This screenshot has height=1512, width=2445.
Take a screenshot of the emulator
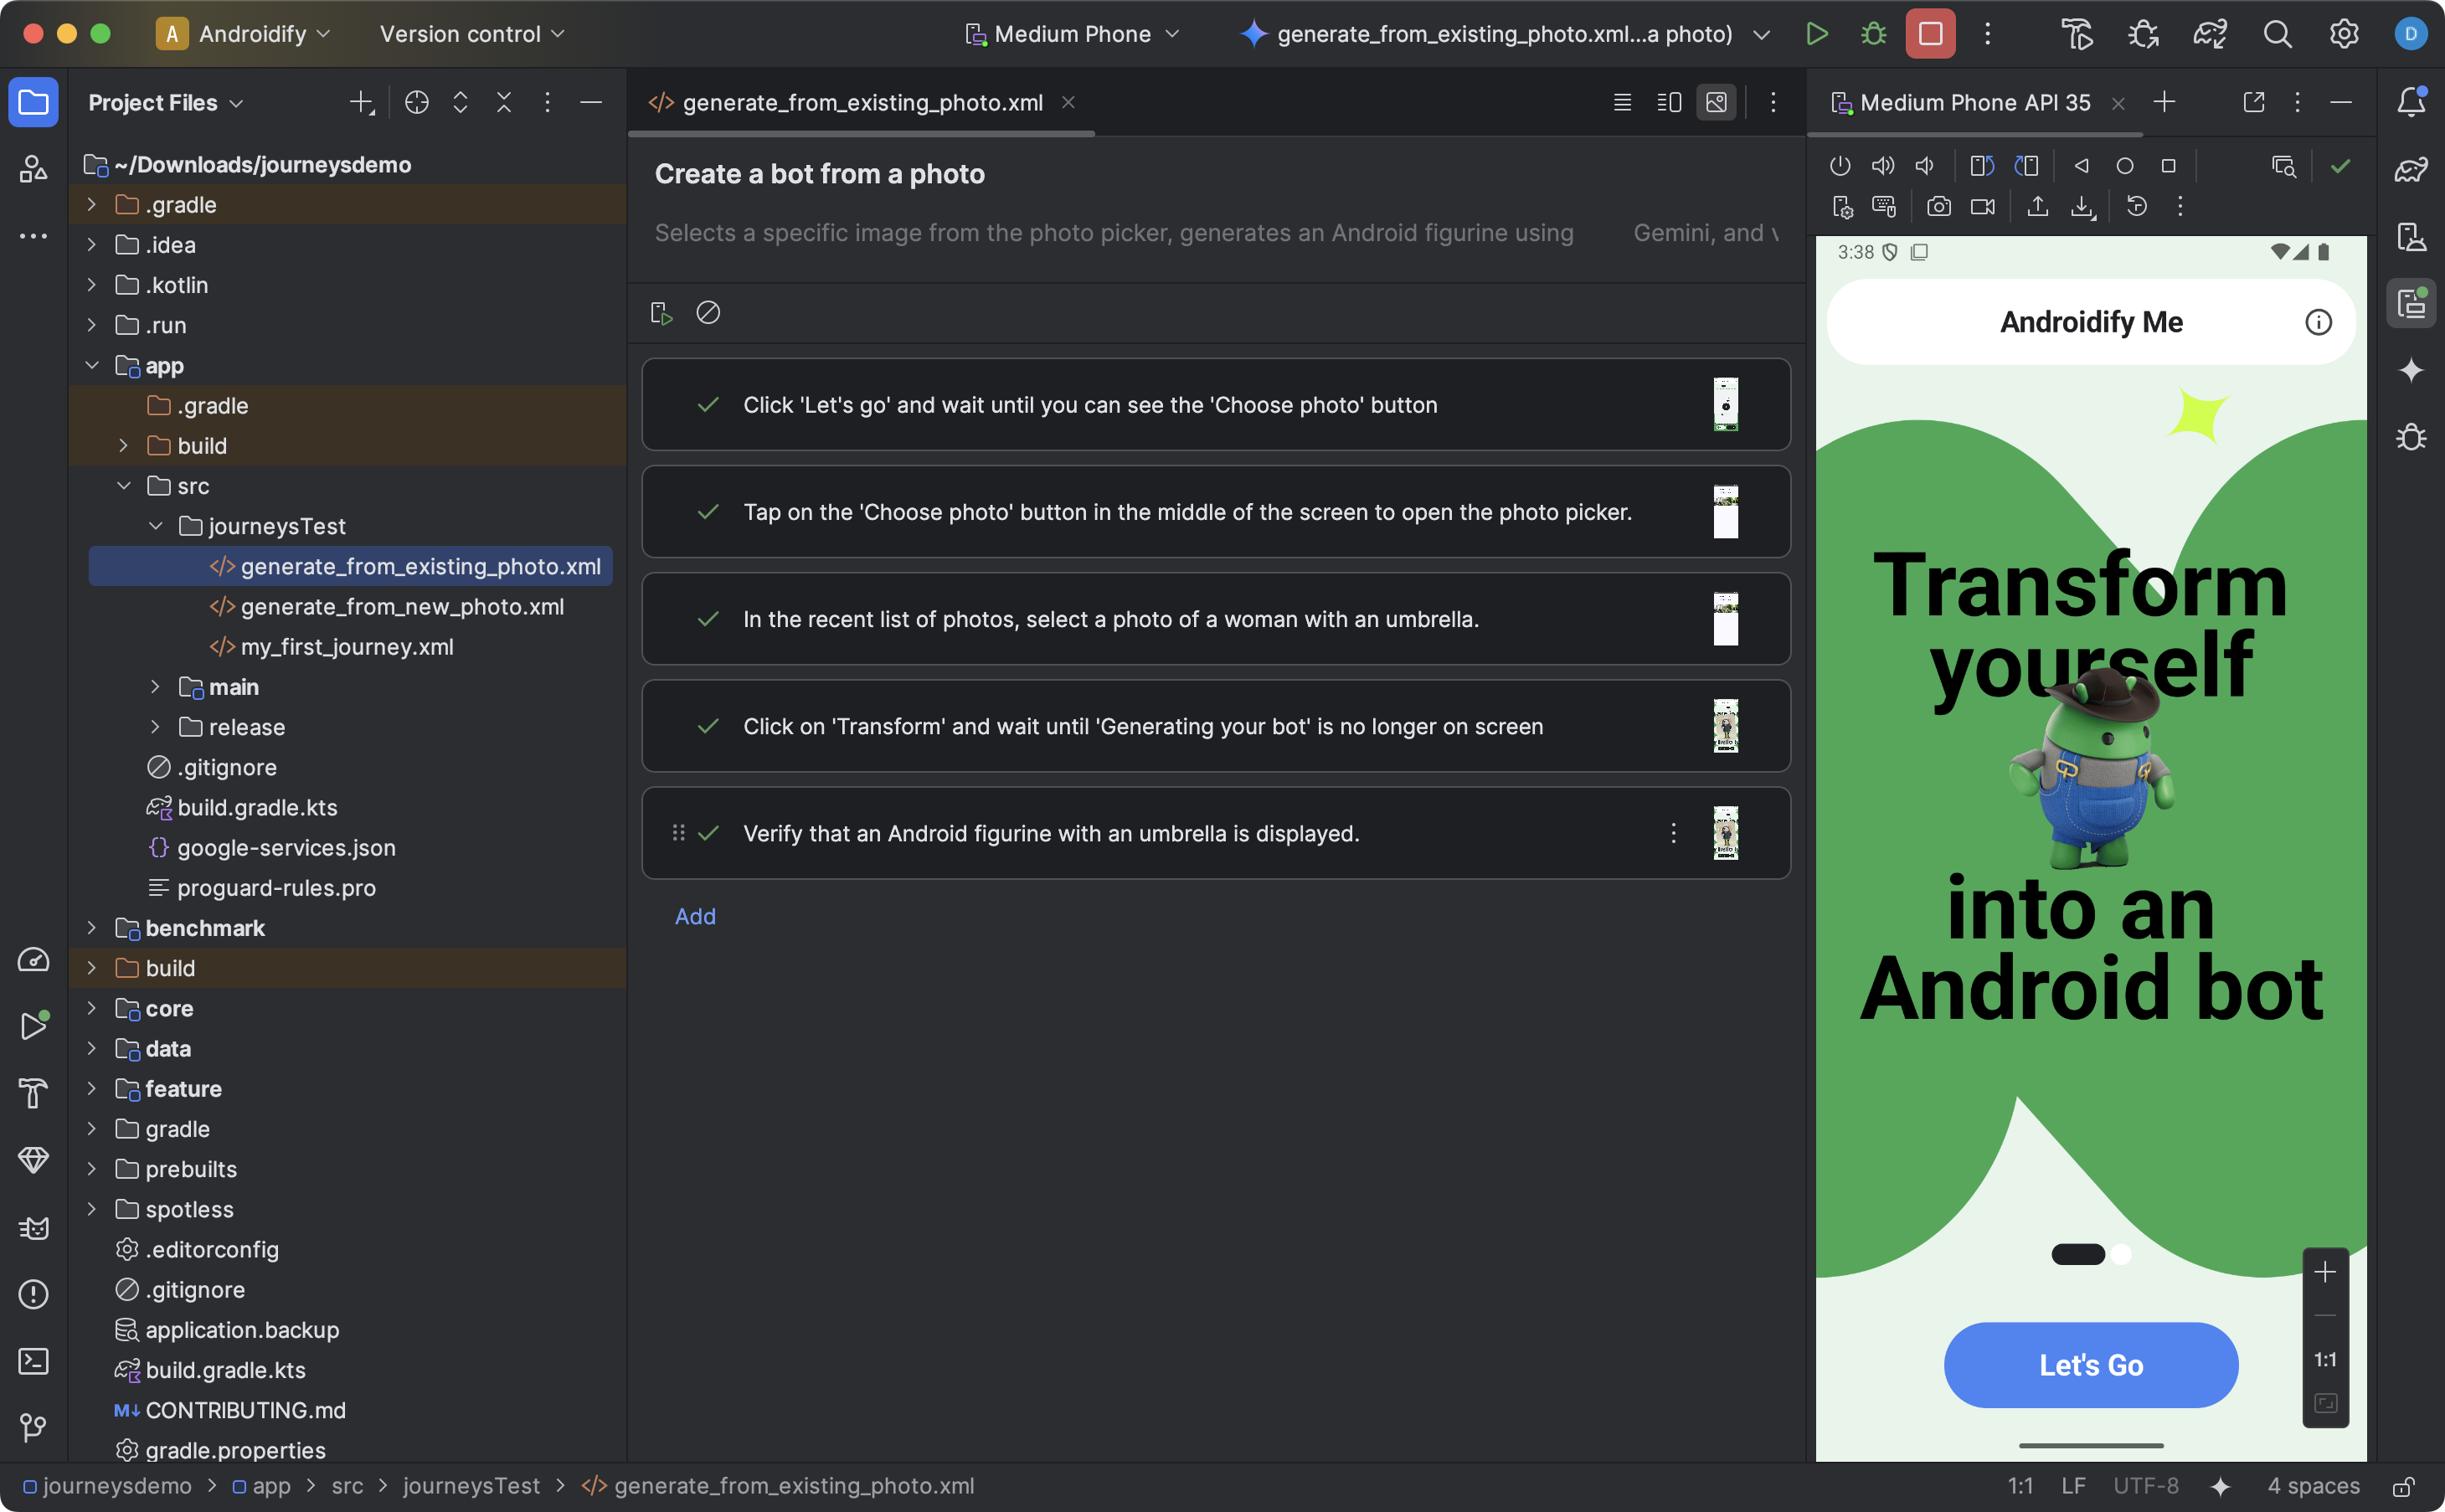[1940, 208]
